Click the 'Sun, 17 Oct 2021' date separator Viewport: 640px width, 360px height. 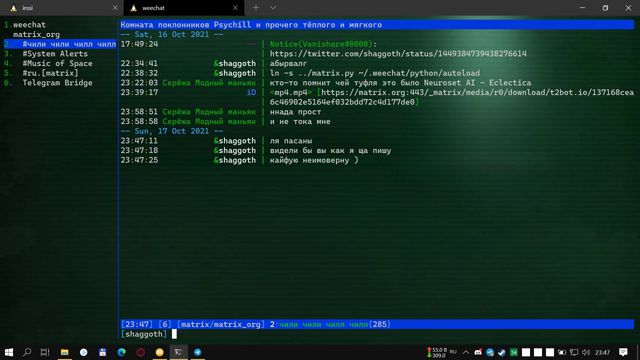coord(172,131)
